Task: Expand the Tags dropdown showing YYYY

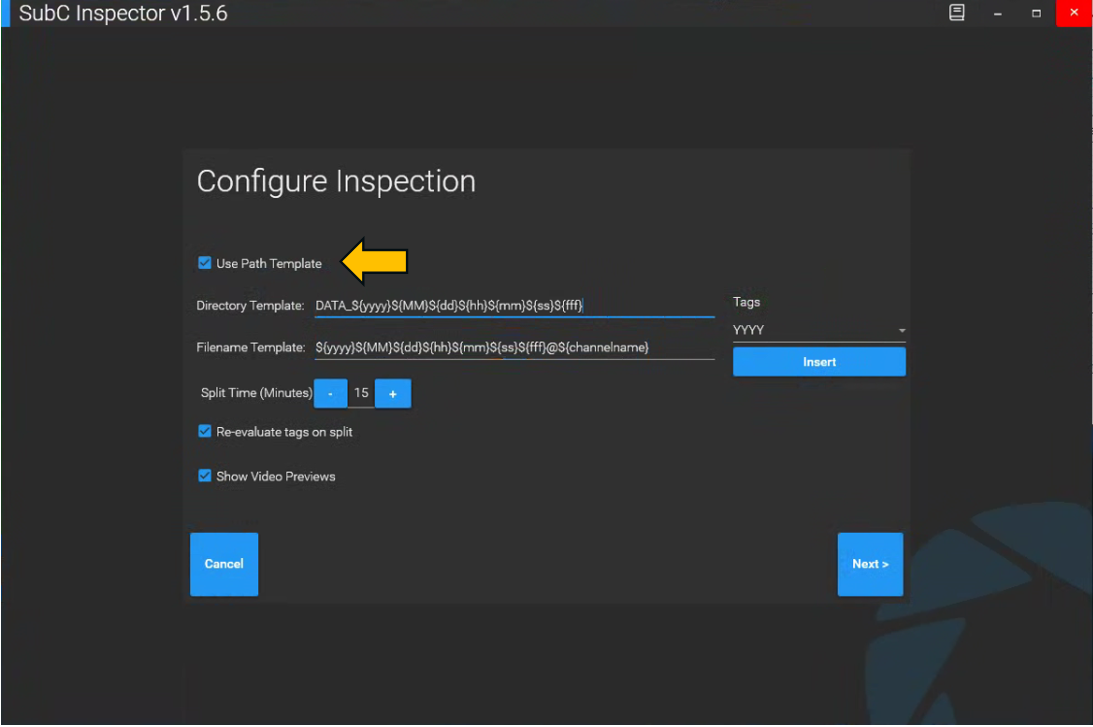Action: tap(818, 330)
